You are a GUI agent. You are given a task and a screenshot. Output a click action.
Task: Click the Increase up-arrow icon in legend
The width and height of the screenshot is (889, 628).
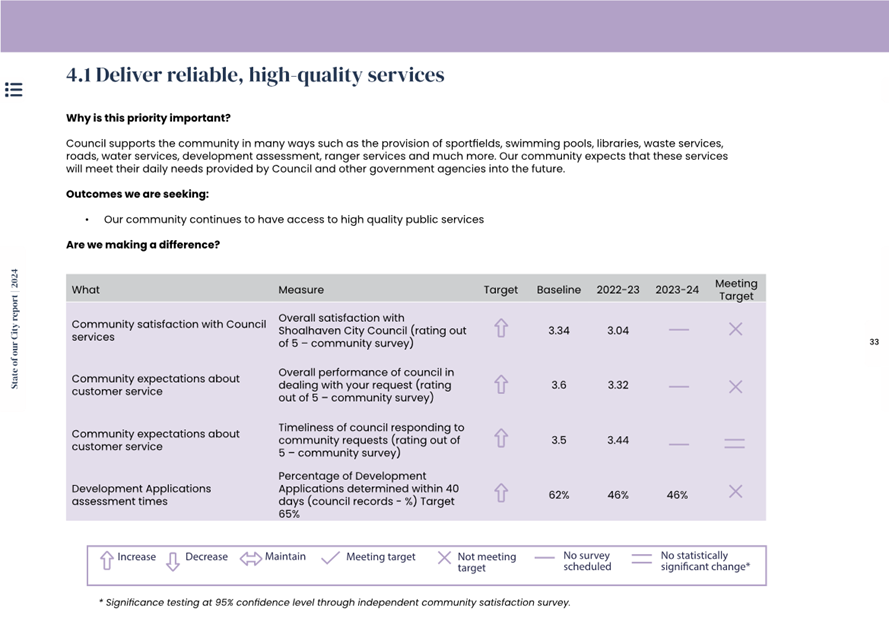106,561
